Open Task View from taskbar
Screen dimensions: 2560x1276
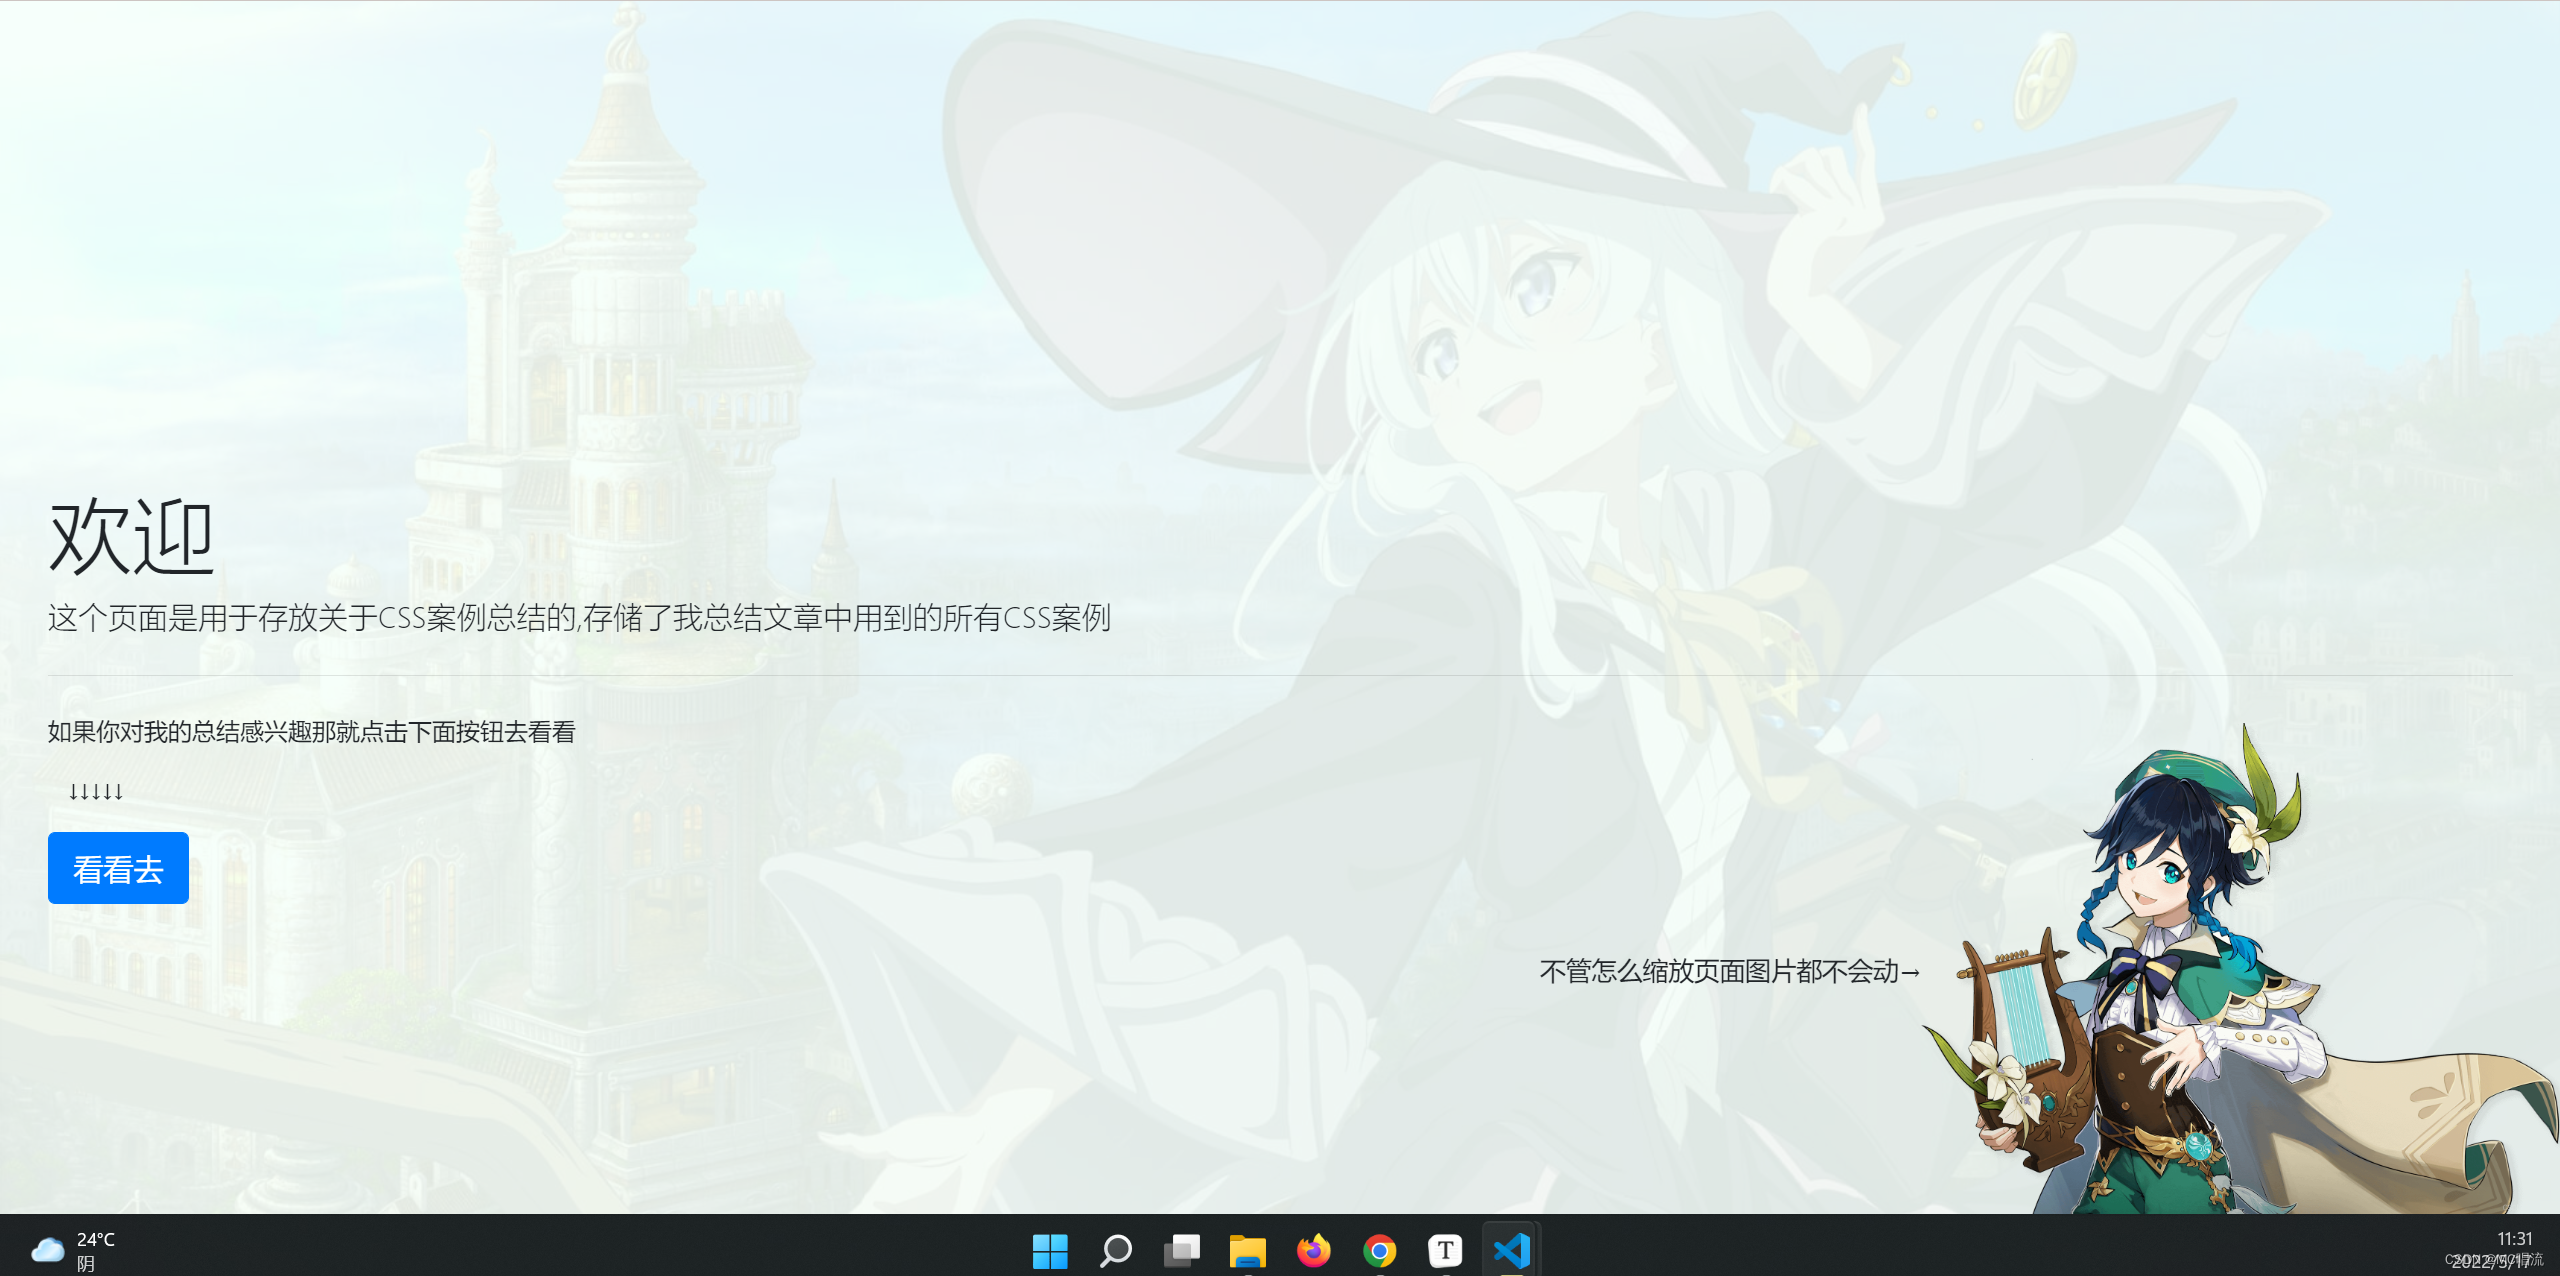tap(1181, 1250)
